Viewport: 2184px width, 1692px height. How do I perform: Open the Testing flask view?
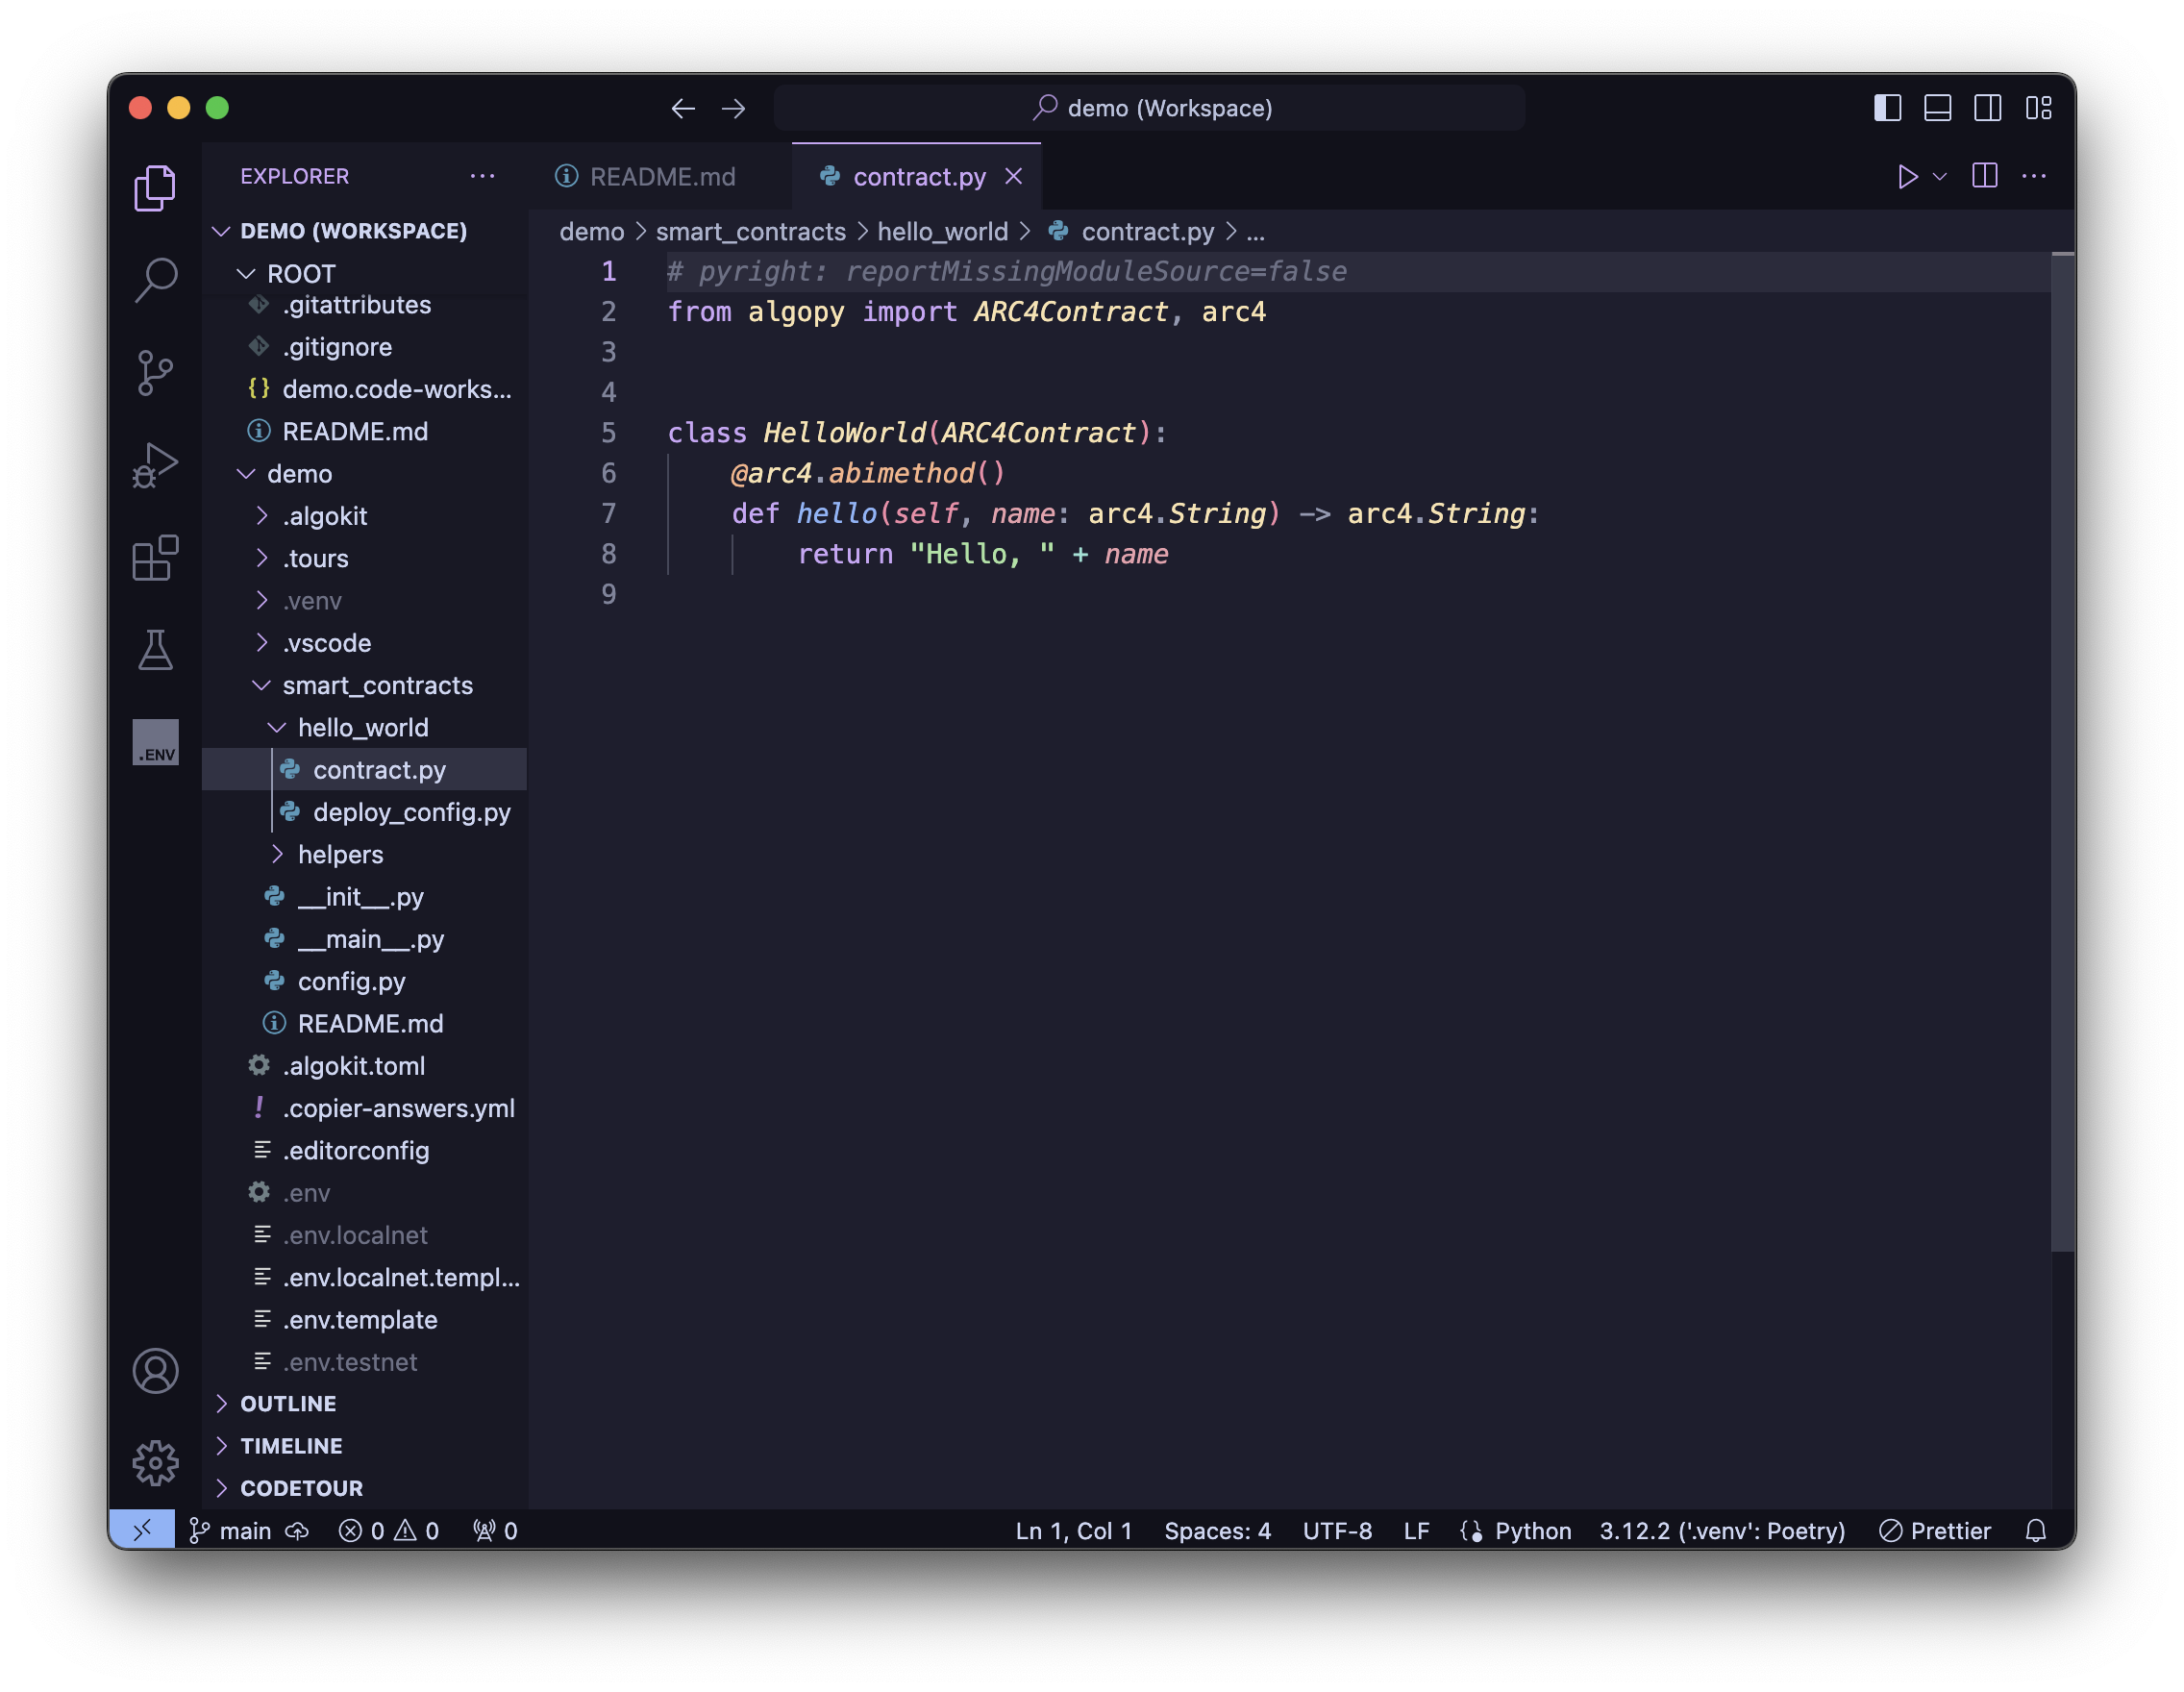tap(156, 650)
